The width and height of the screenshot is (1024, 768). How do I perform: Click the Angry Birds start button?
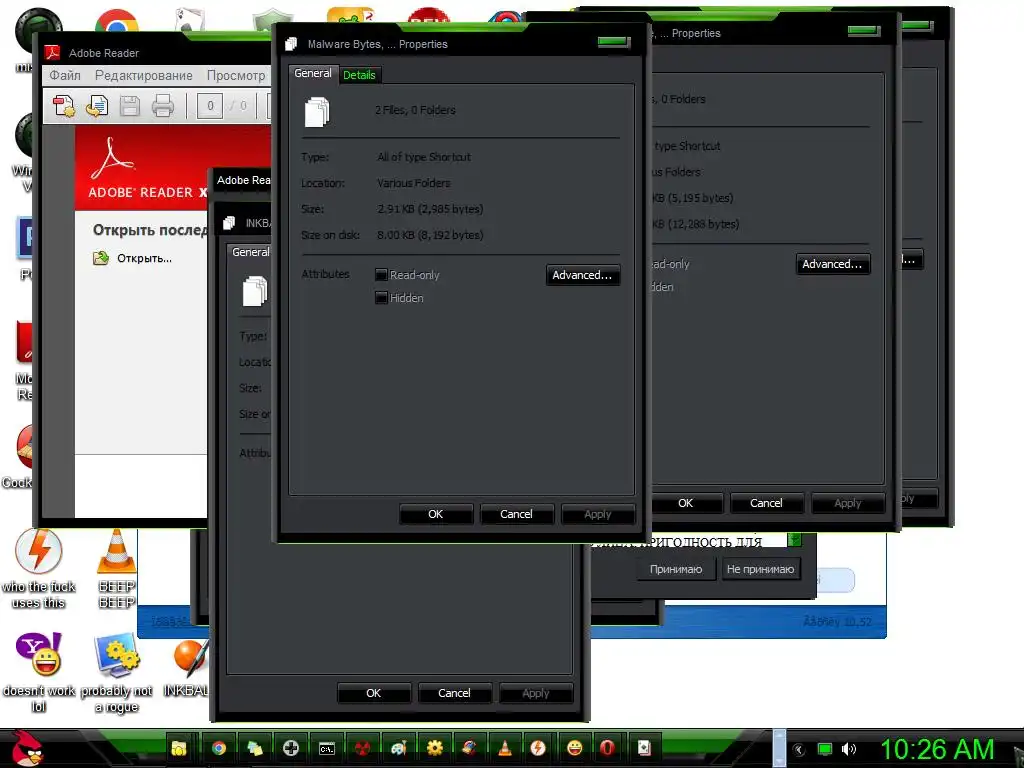[x=26, y=748]
